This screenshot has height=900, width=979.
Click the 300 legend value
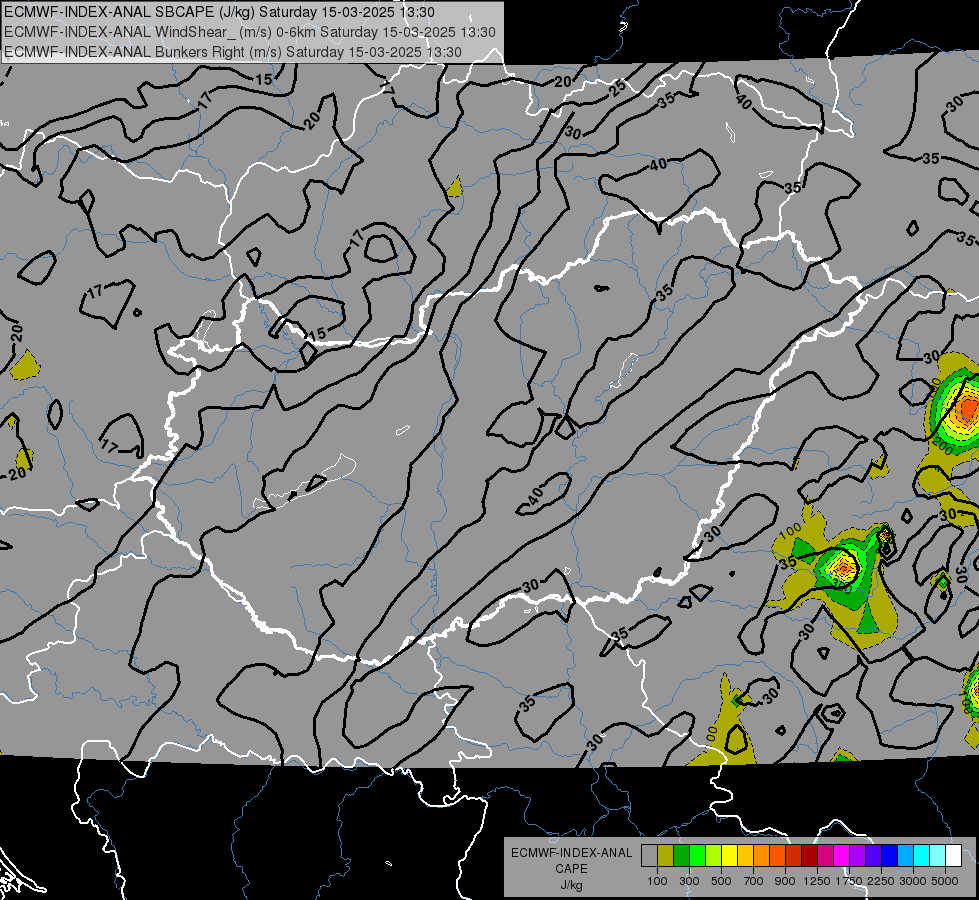pyautogui.click(x=689, y=881)
